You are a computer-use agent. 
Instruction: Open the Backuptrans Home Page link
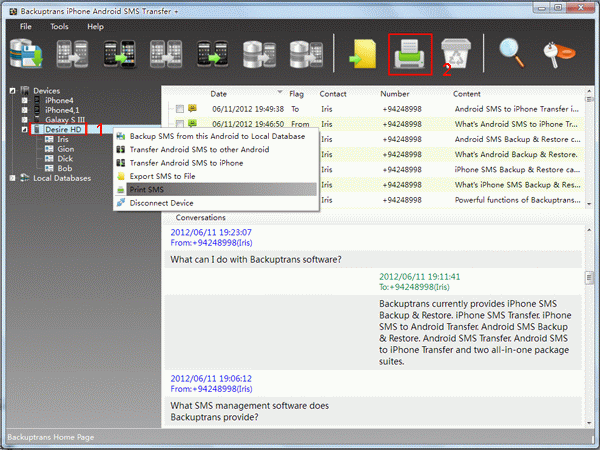point(51,437)
